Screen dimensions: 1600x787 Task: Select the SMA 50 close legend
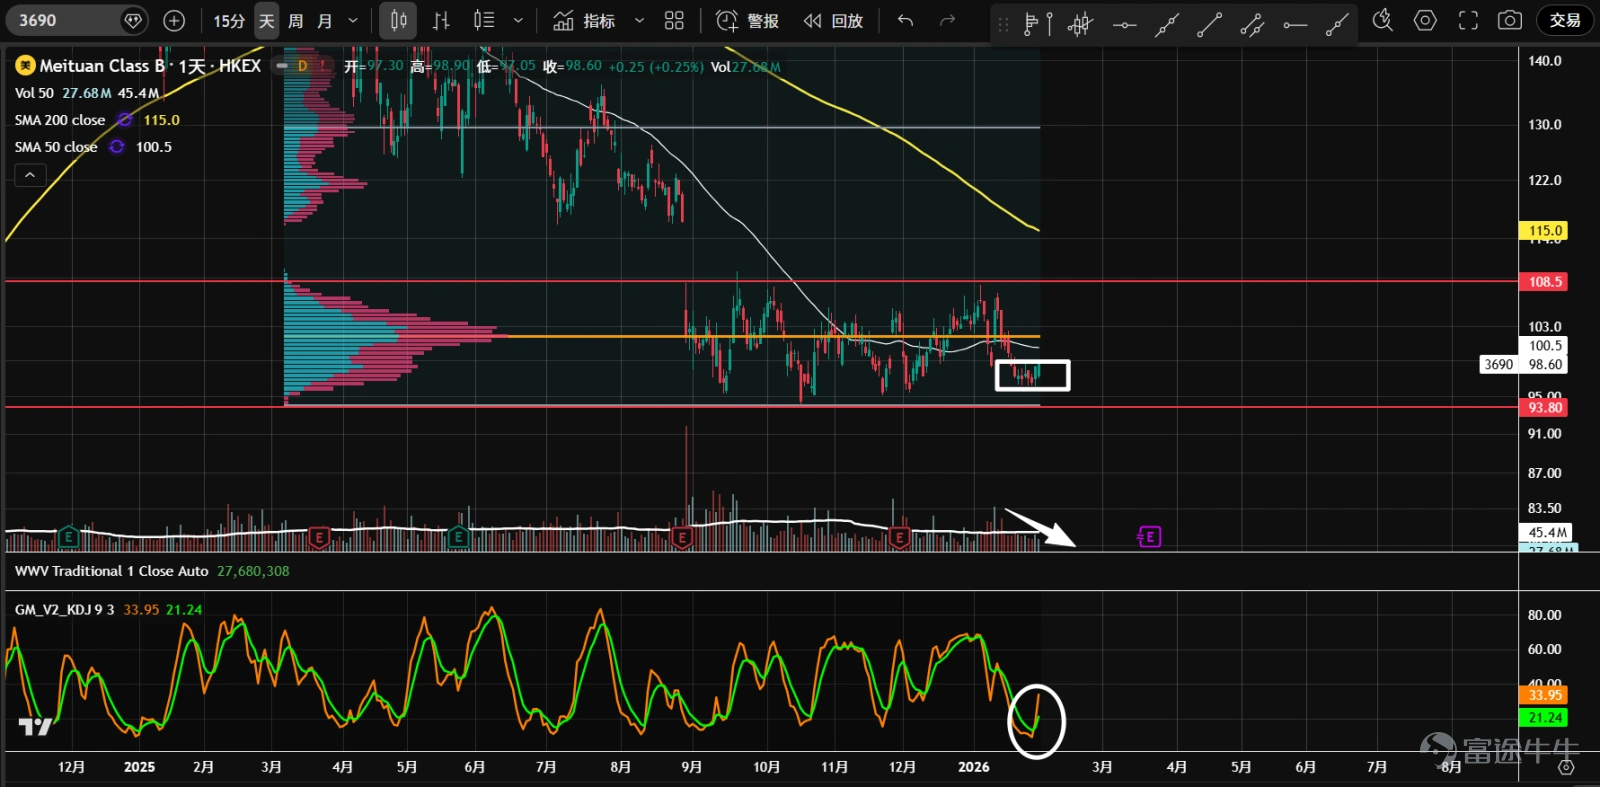click(x=56, y=147)
